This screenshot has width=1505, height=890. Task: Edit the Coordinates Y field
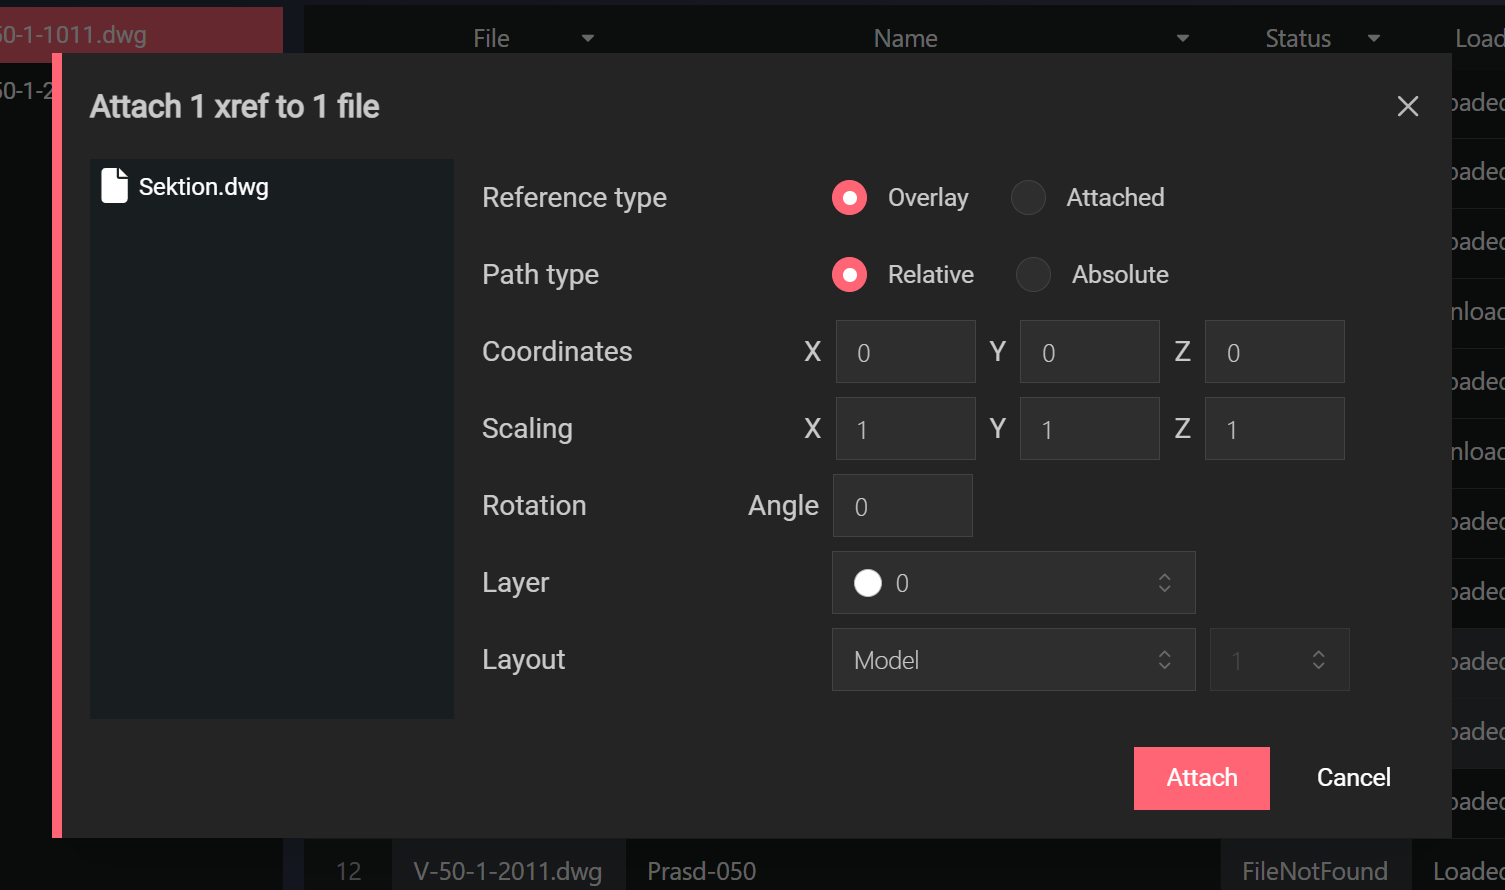(x=1089, y=352)
